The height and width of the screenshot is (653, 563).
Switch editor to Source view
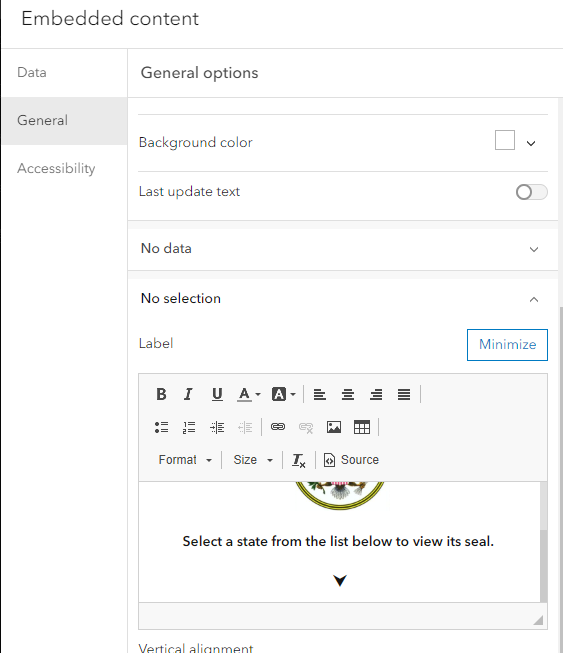pos(351,460)
